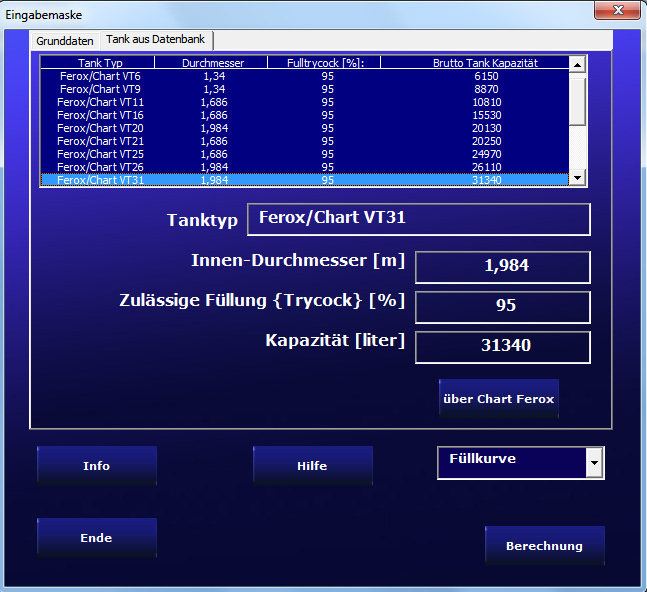This screenshot has height=592, width=647.
Task: Click the Ende button
Action: pyautogui.click(x=97, y=538)
